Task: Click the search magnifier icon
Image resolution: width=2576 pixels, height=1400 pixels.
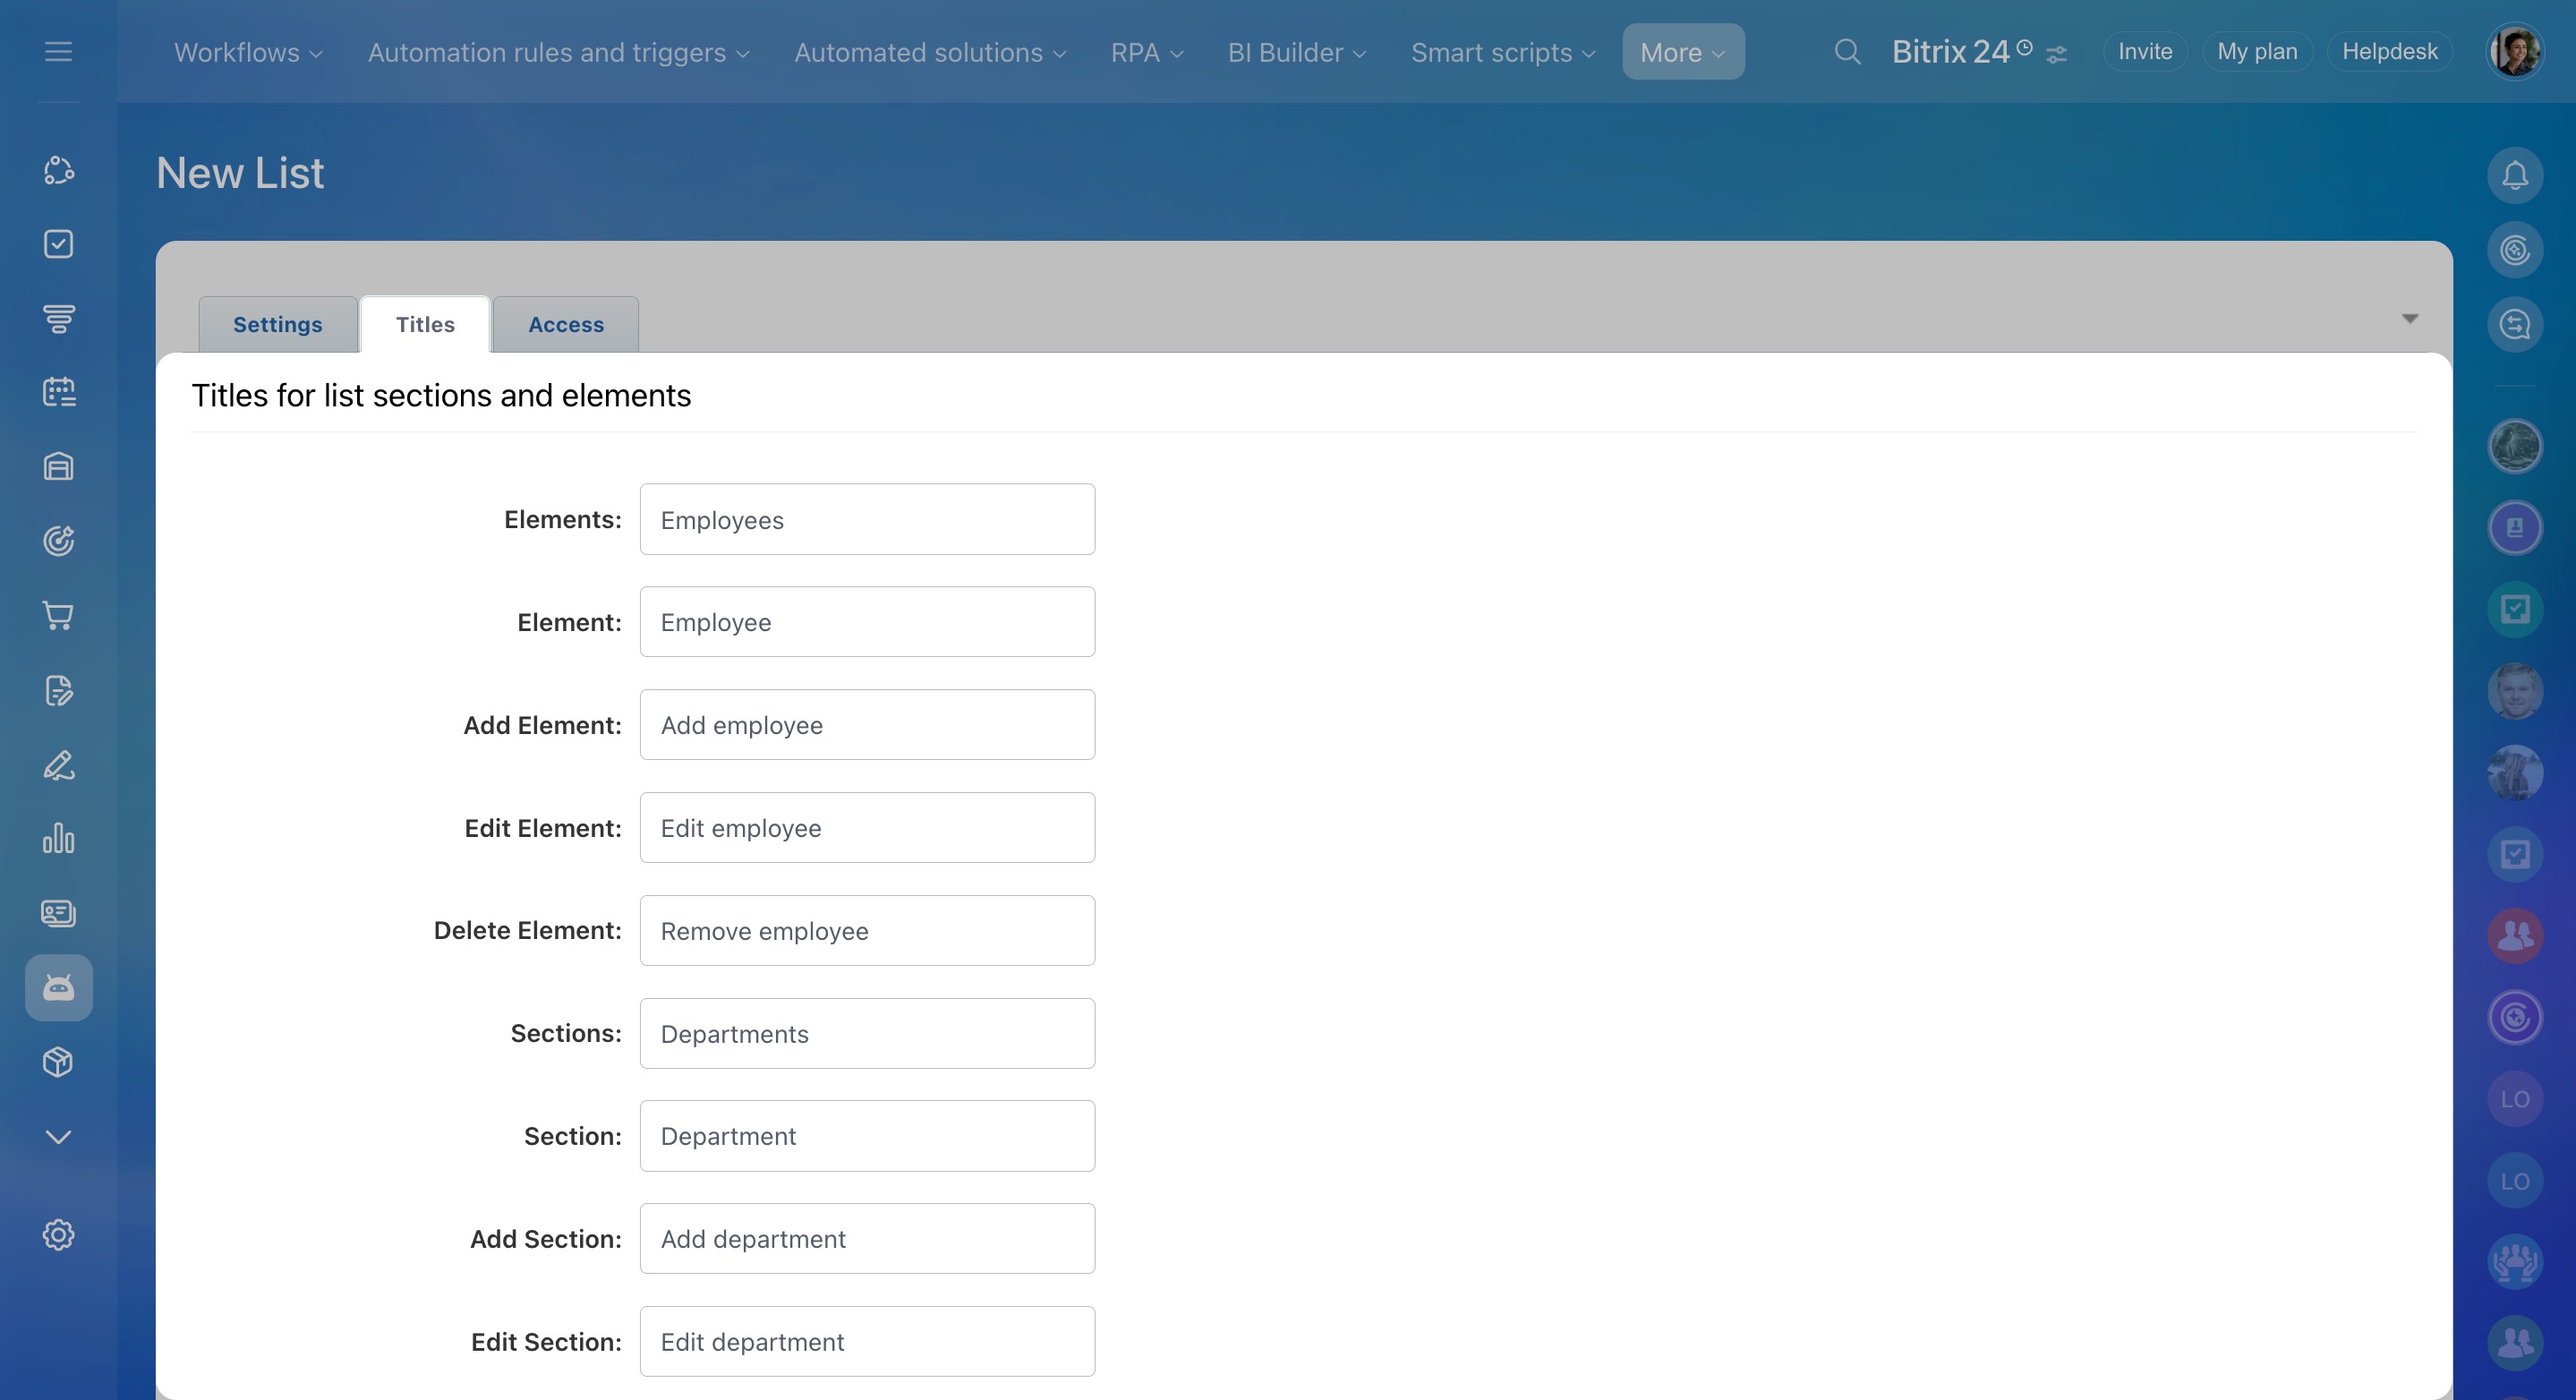Action: [x=1847, y=52]
